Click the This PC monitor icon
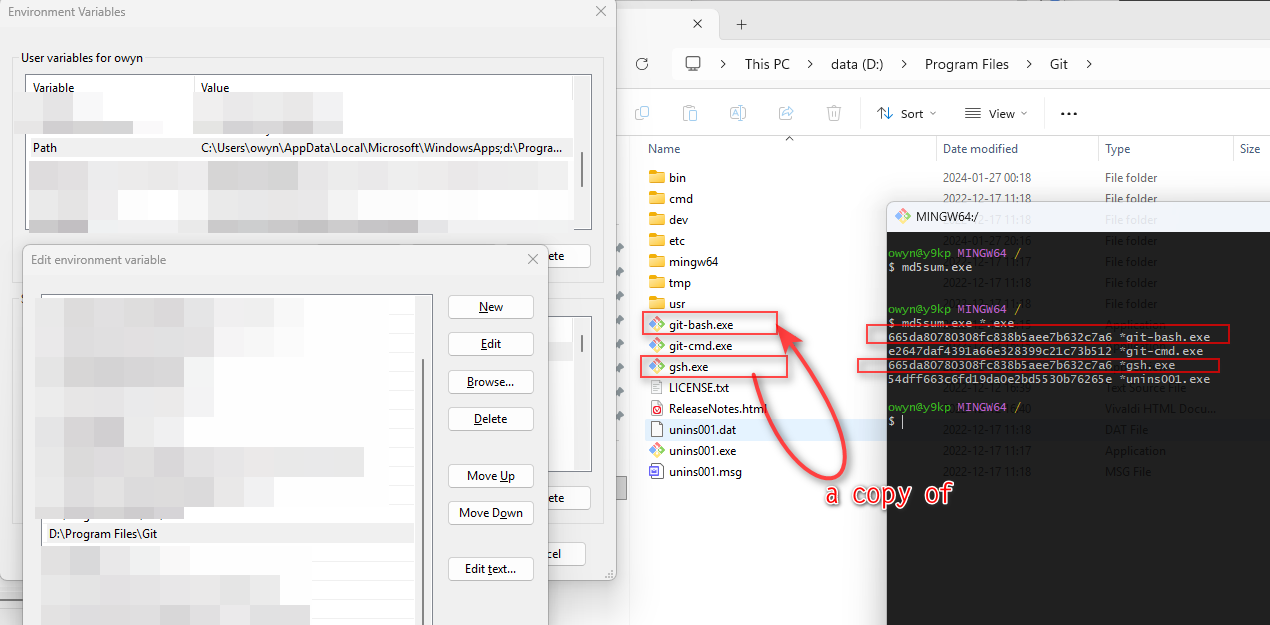1270x625 pixels. [693, 63]
